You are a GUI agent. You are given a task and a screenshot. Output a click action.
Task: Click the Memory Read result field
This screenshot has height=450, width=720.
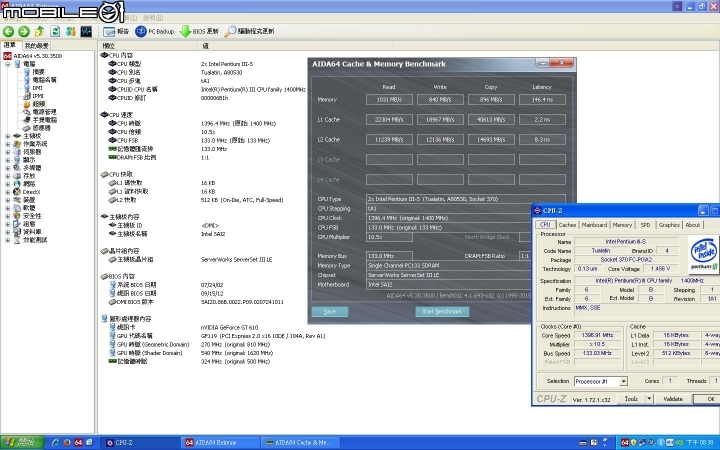[389, 100]
